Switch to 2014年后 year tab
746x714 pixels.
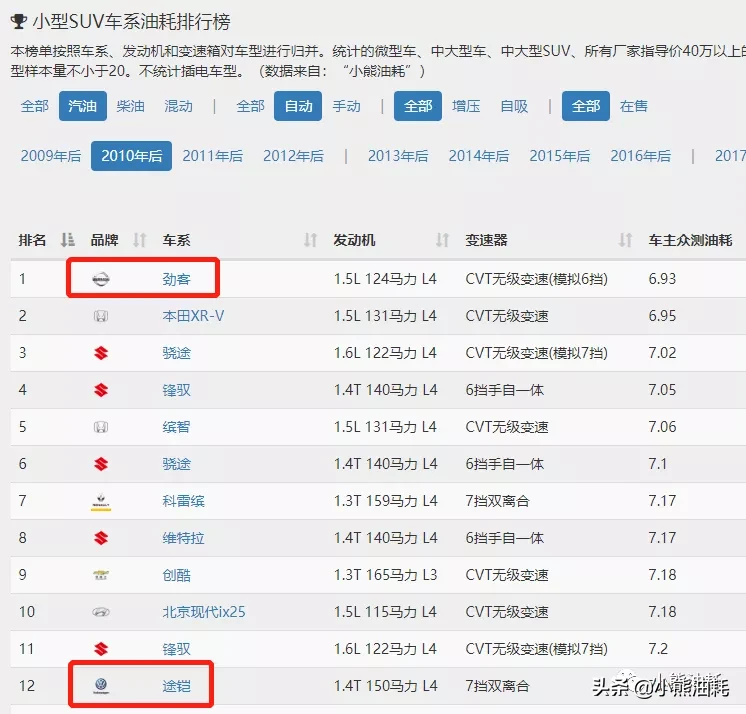(x=479, y=156)
